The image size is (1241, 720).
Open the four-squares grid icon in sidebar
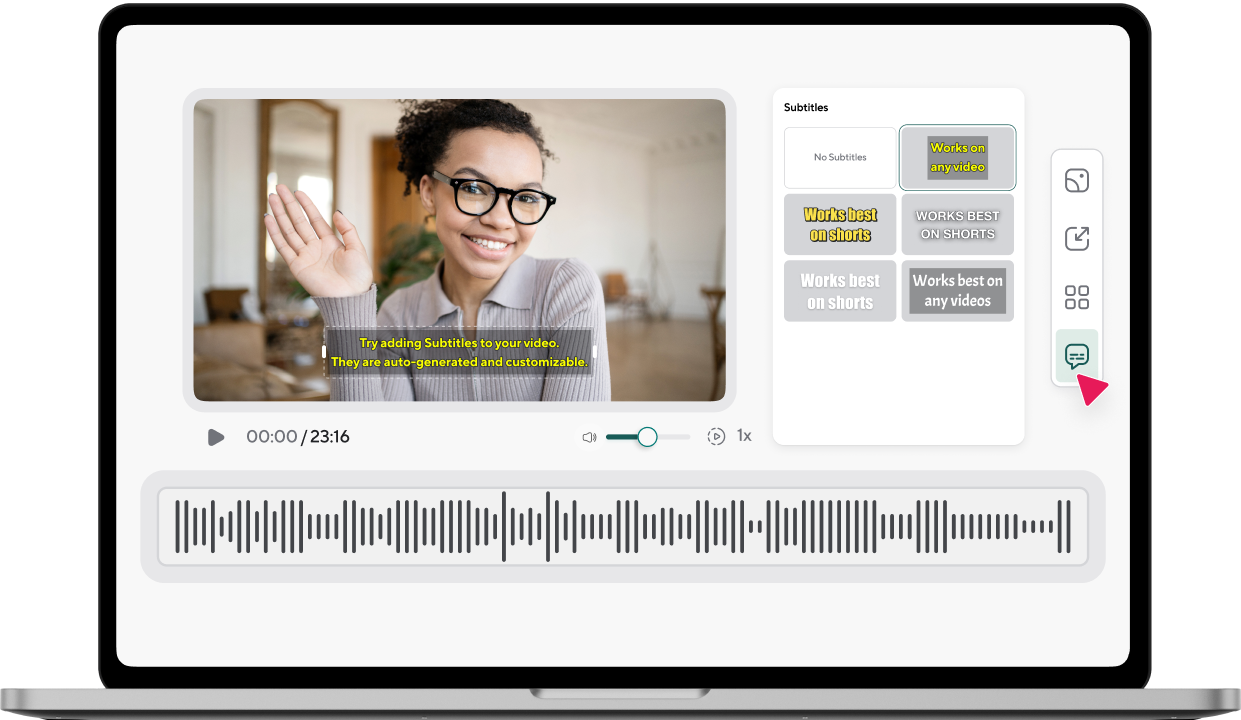click(1077, 297)
